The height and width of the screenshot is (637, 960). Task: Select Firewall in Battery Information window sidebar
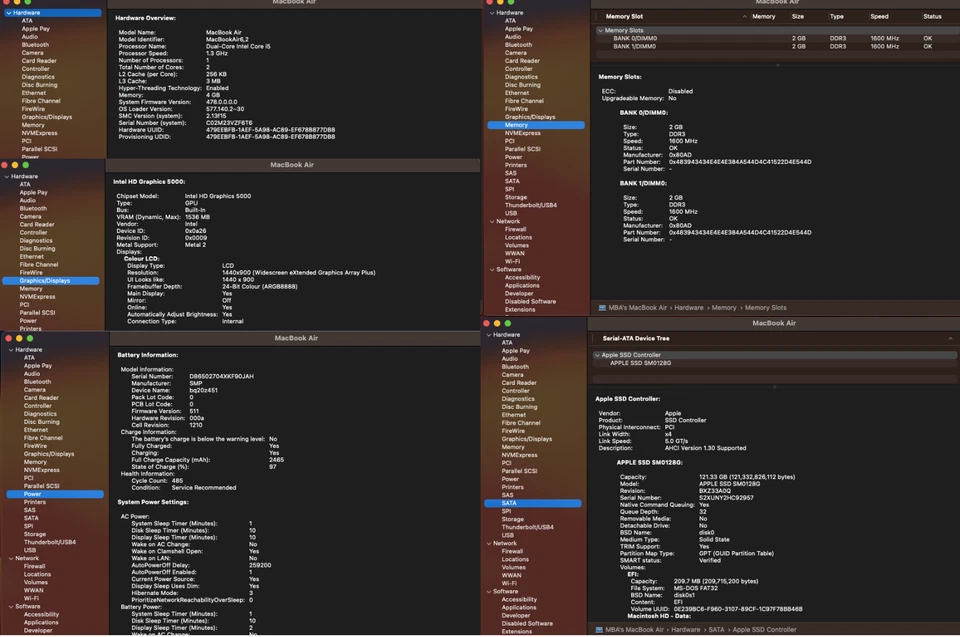point(34,567)
